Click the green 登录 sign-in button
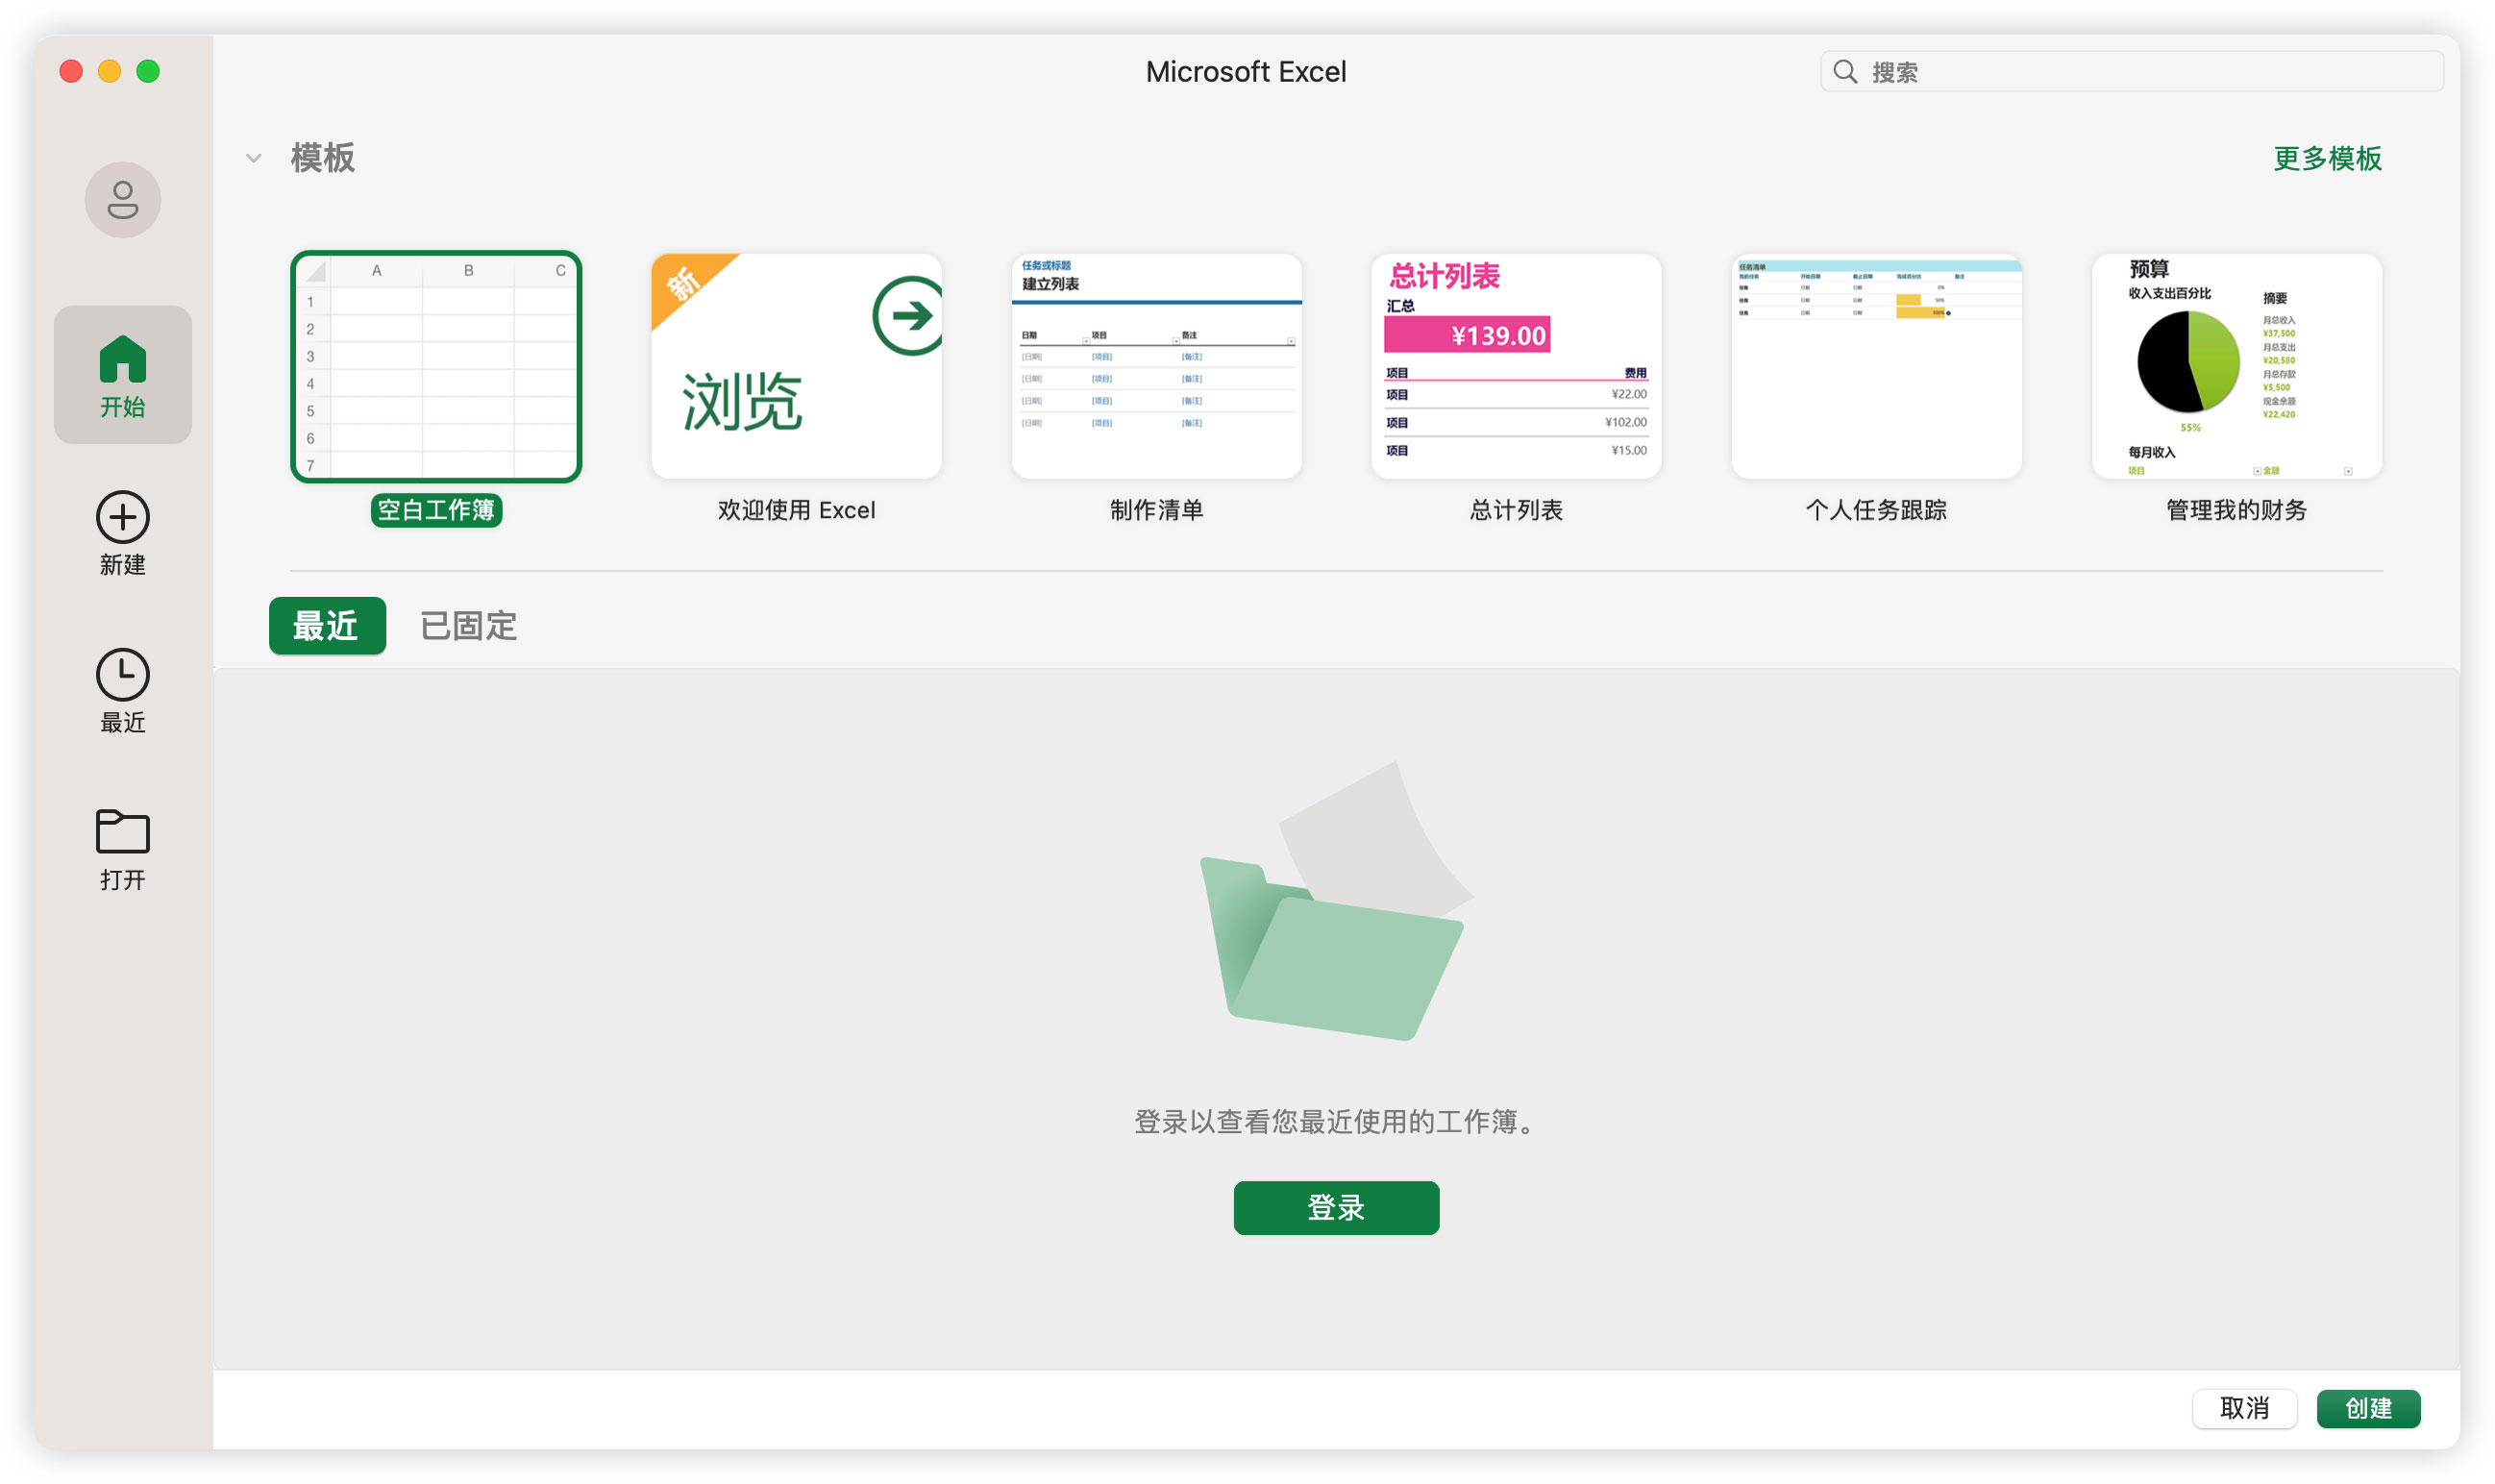The image size is (2495, 1484). pyautogui.click(x=1336, y=1207)
